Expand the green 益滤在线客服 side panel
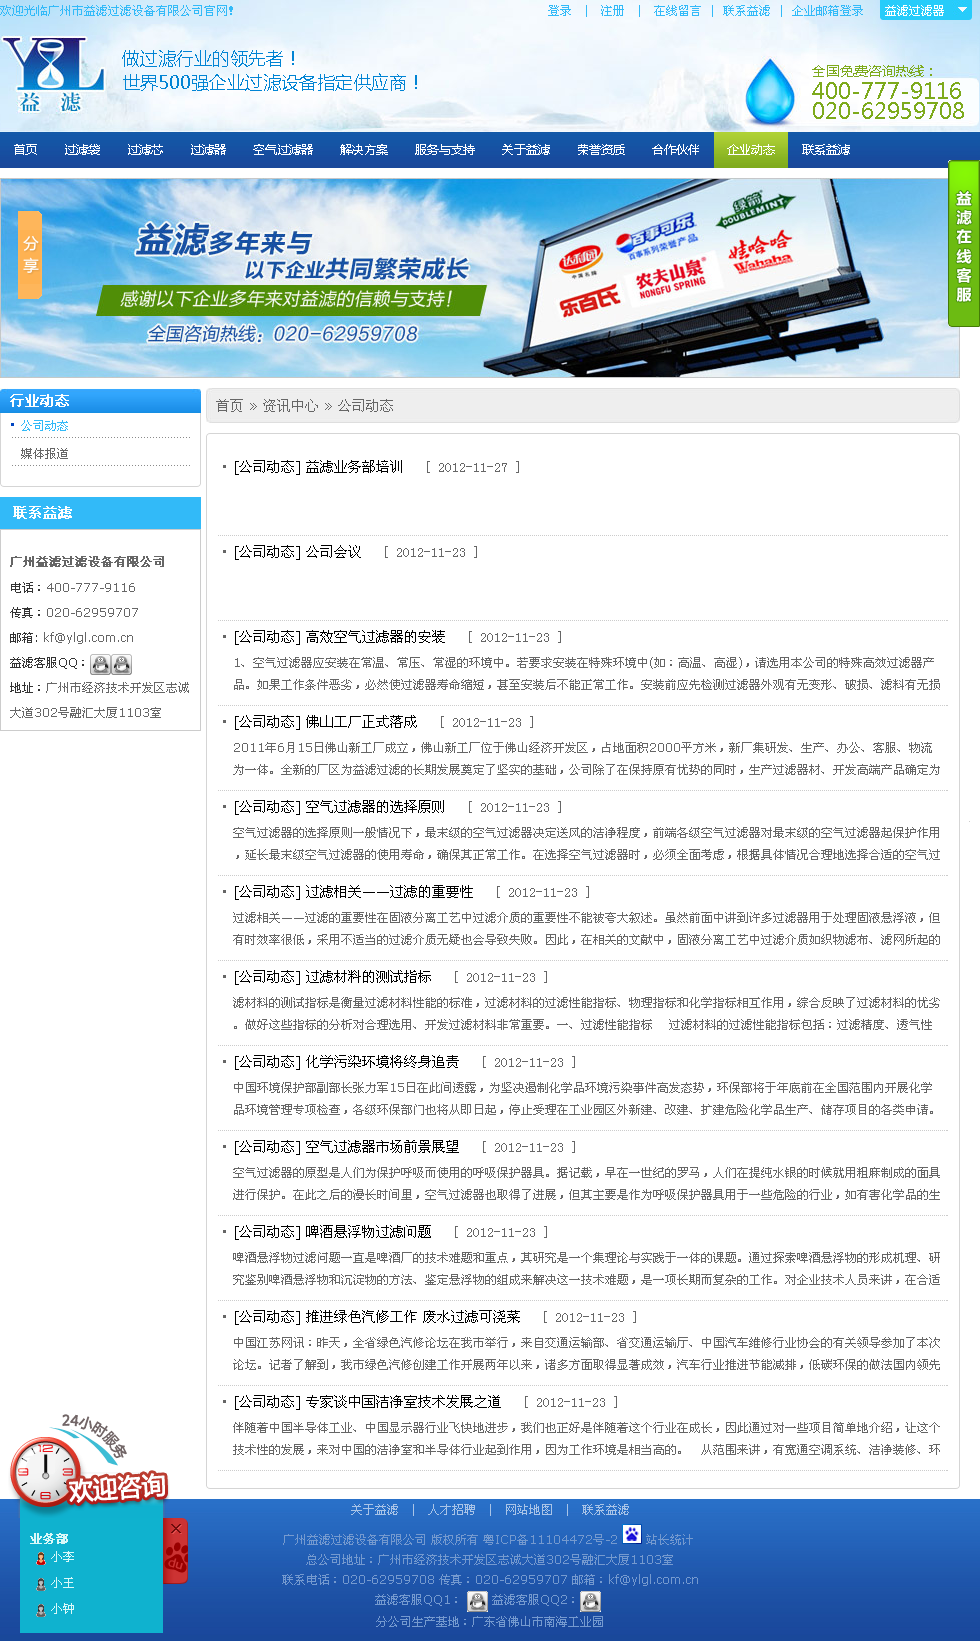Image resolution: width=980 pixels, height=1641 pixels. tap(963, 245)
